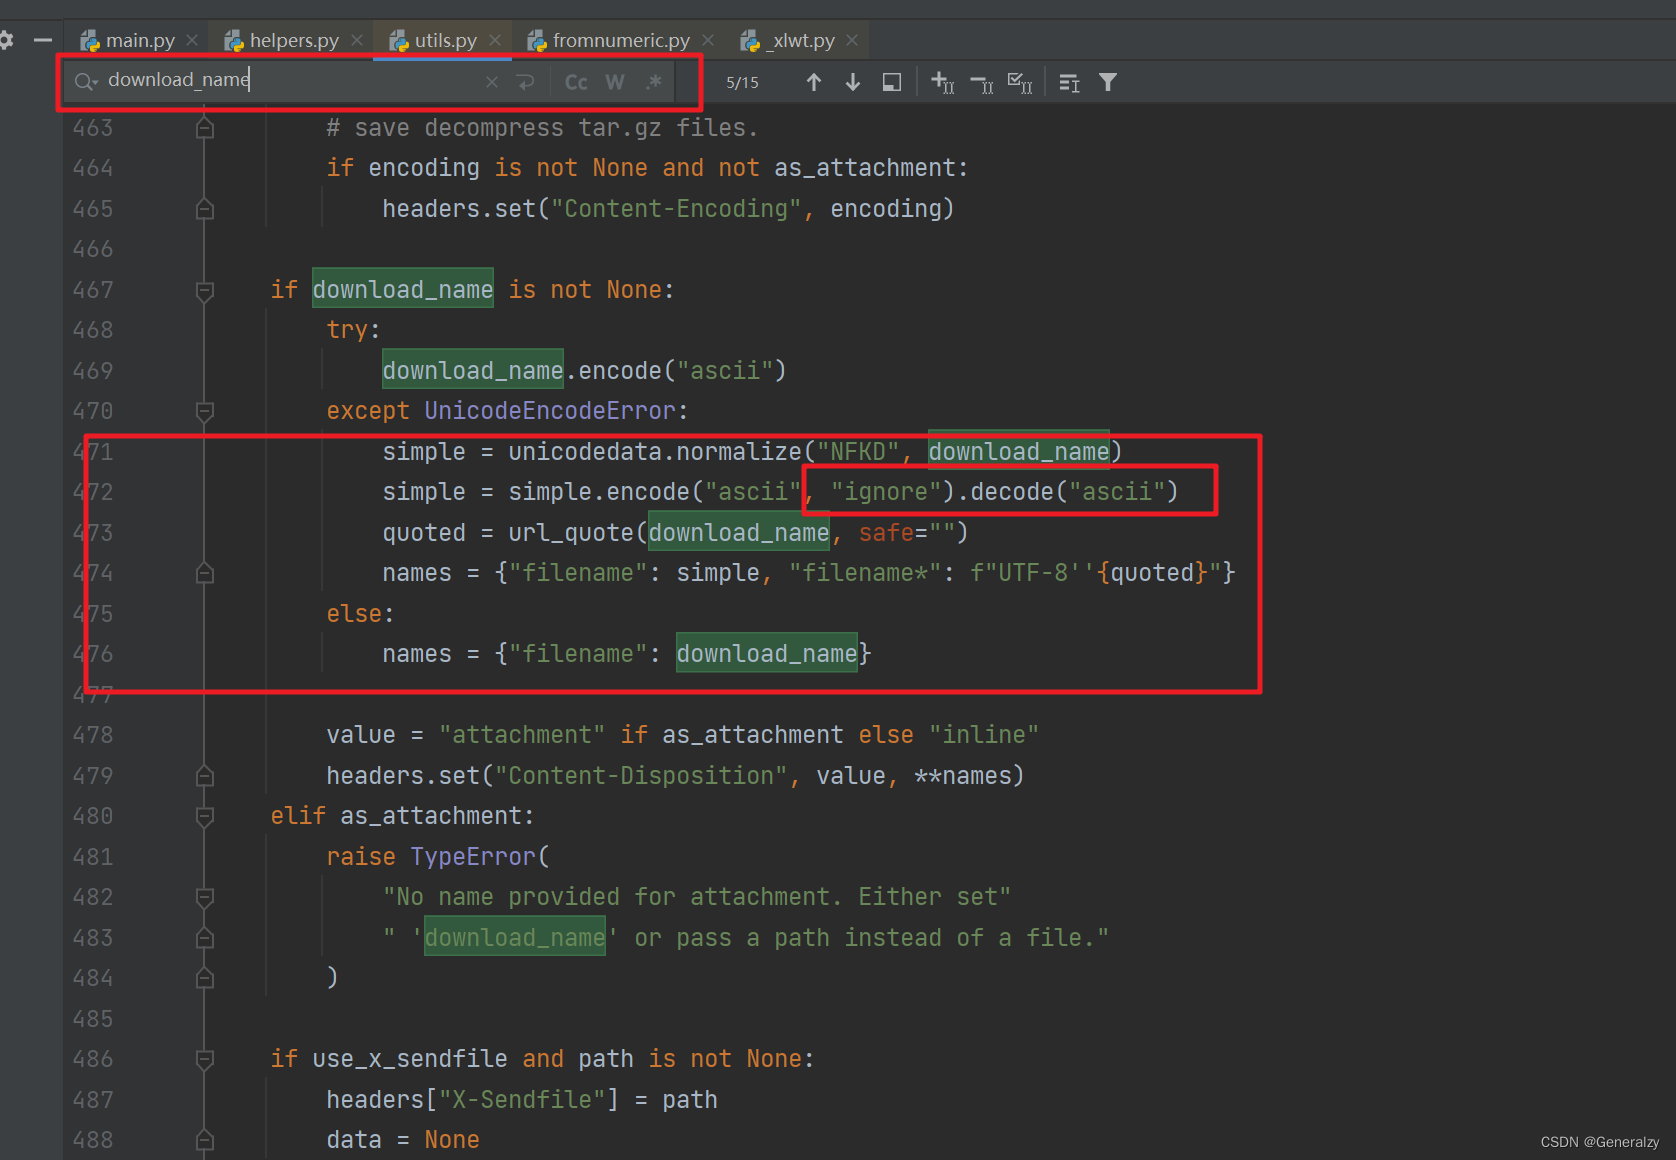The height and width of the screenshot is (1160, 1676).
Task: Collapse fold marker at line 470
Action: 204,411
